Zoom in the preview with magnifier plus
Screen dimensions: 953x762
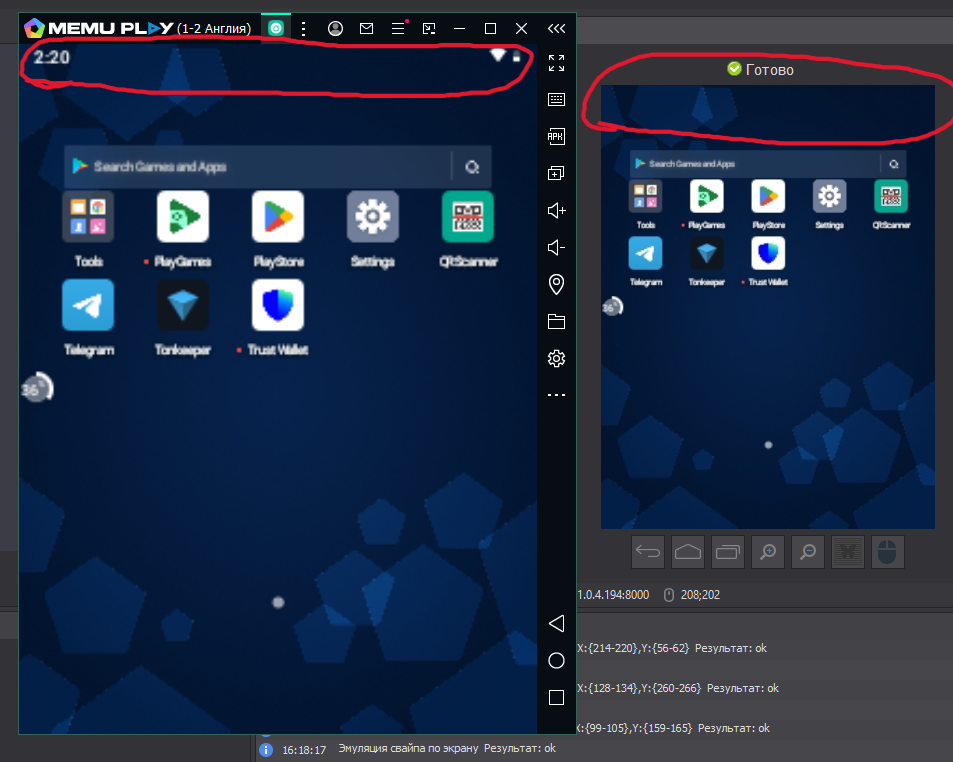pos(768,552)
